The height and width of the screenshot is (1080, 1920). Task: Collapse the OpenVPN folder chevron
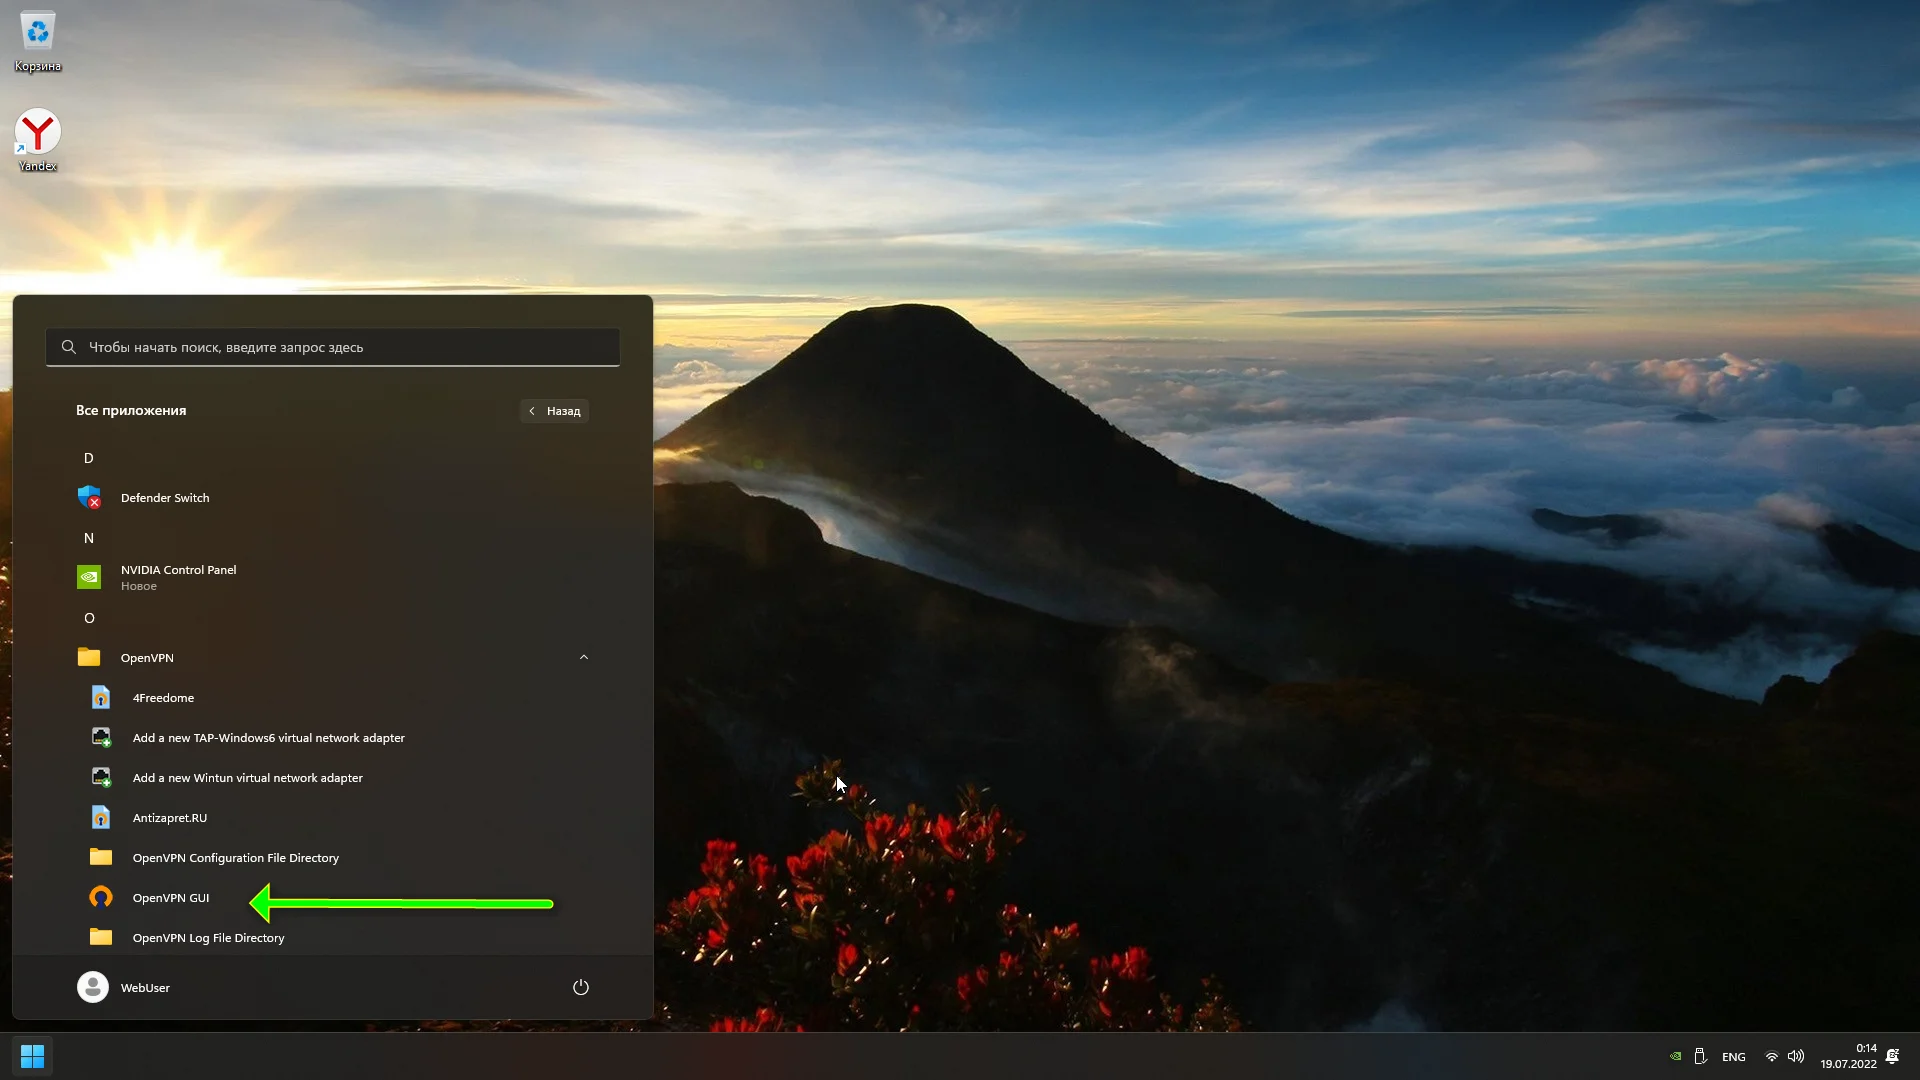point(584,657)
